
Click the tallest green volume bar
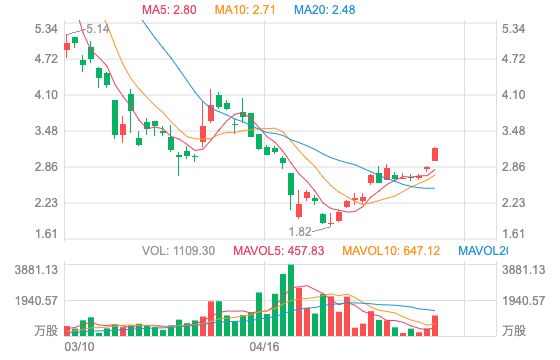(x=291, y=300)
